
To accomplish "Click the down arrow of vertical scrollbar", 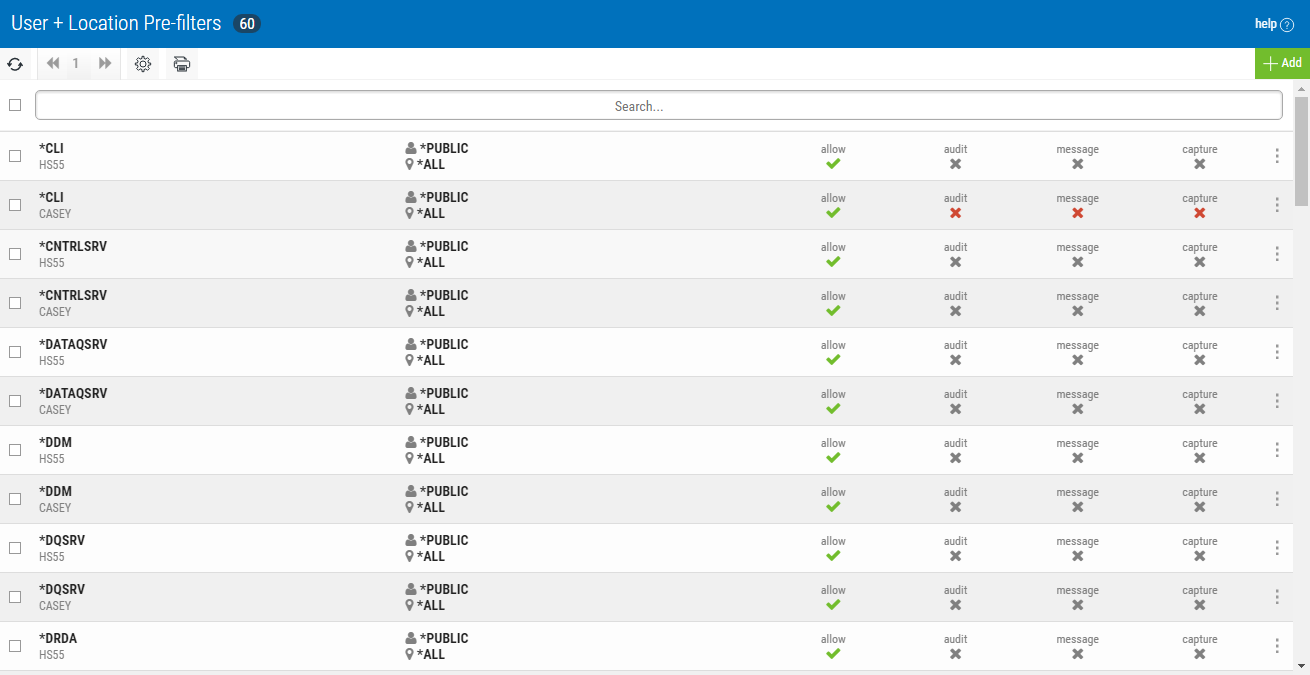I will click(x=1301, y=666).
